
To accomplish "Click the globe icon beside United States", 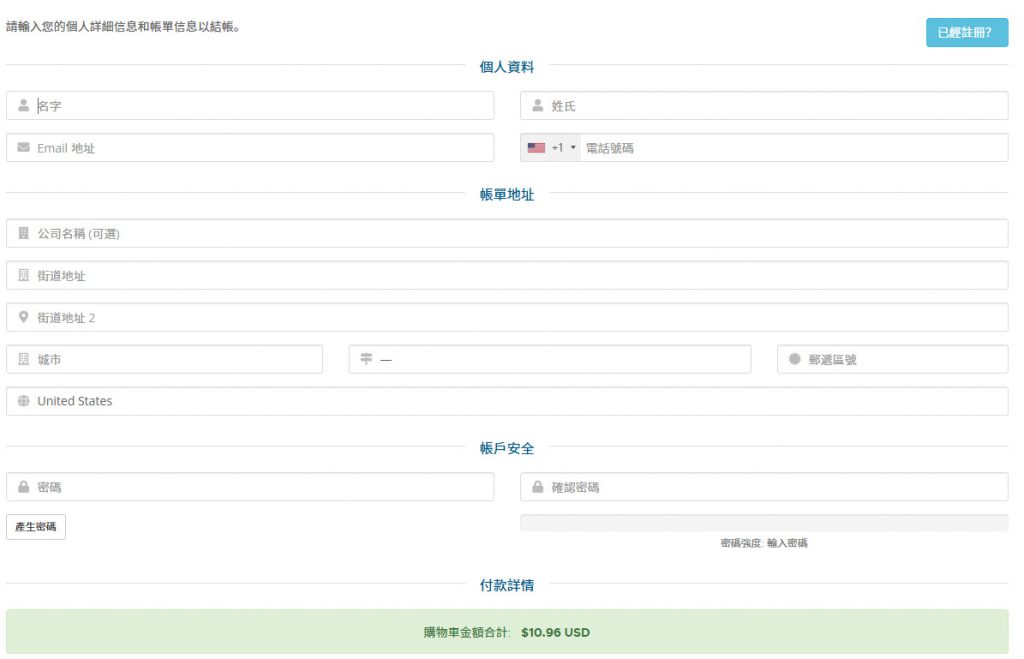I will (22, 400).
